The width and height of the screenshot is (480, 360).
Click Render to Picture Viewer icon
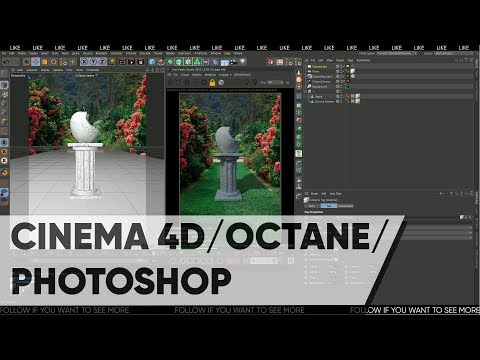point(132,62)
